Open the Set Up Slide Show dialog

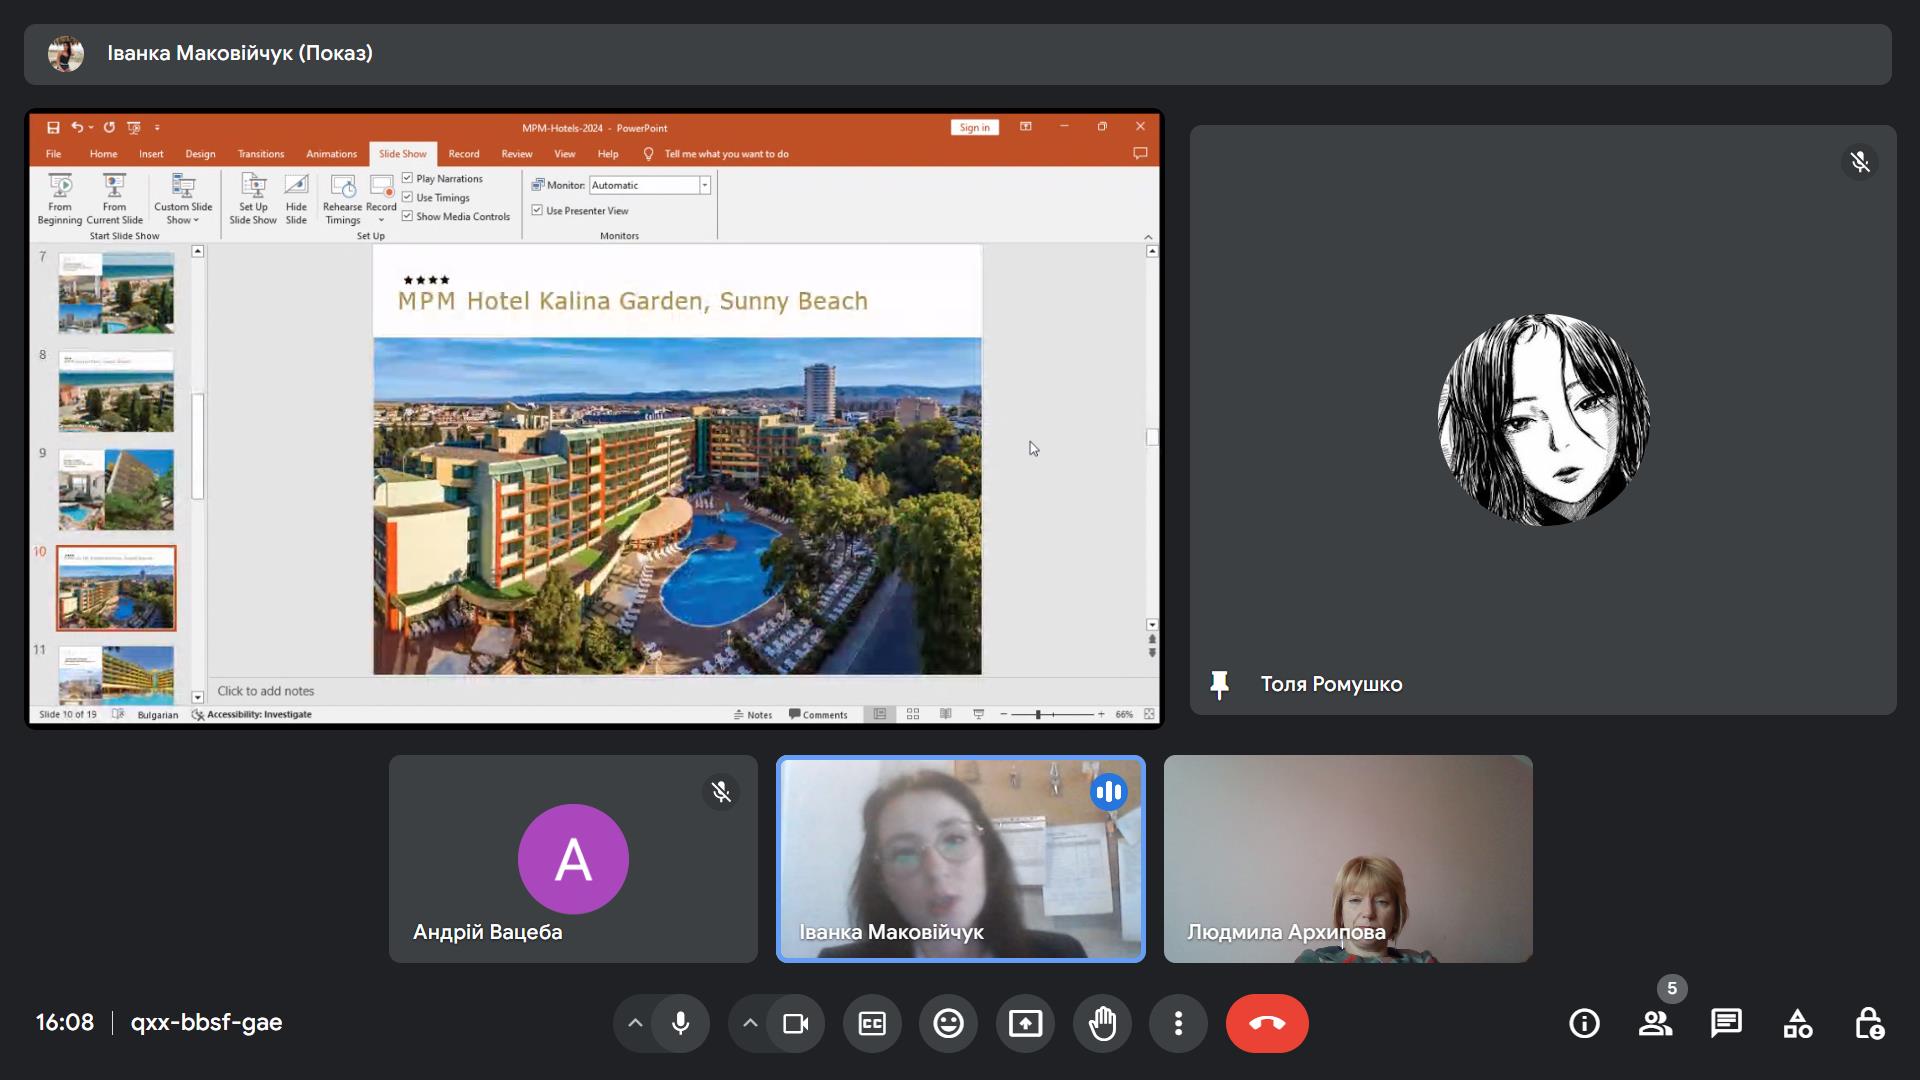pyautogui.click(x=253, y=199)
